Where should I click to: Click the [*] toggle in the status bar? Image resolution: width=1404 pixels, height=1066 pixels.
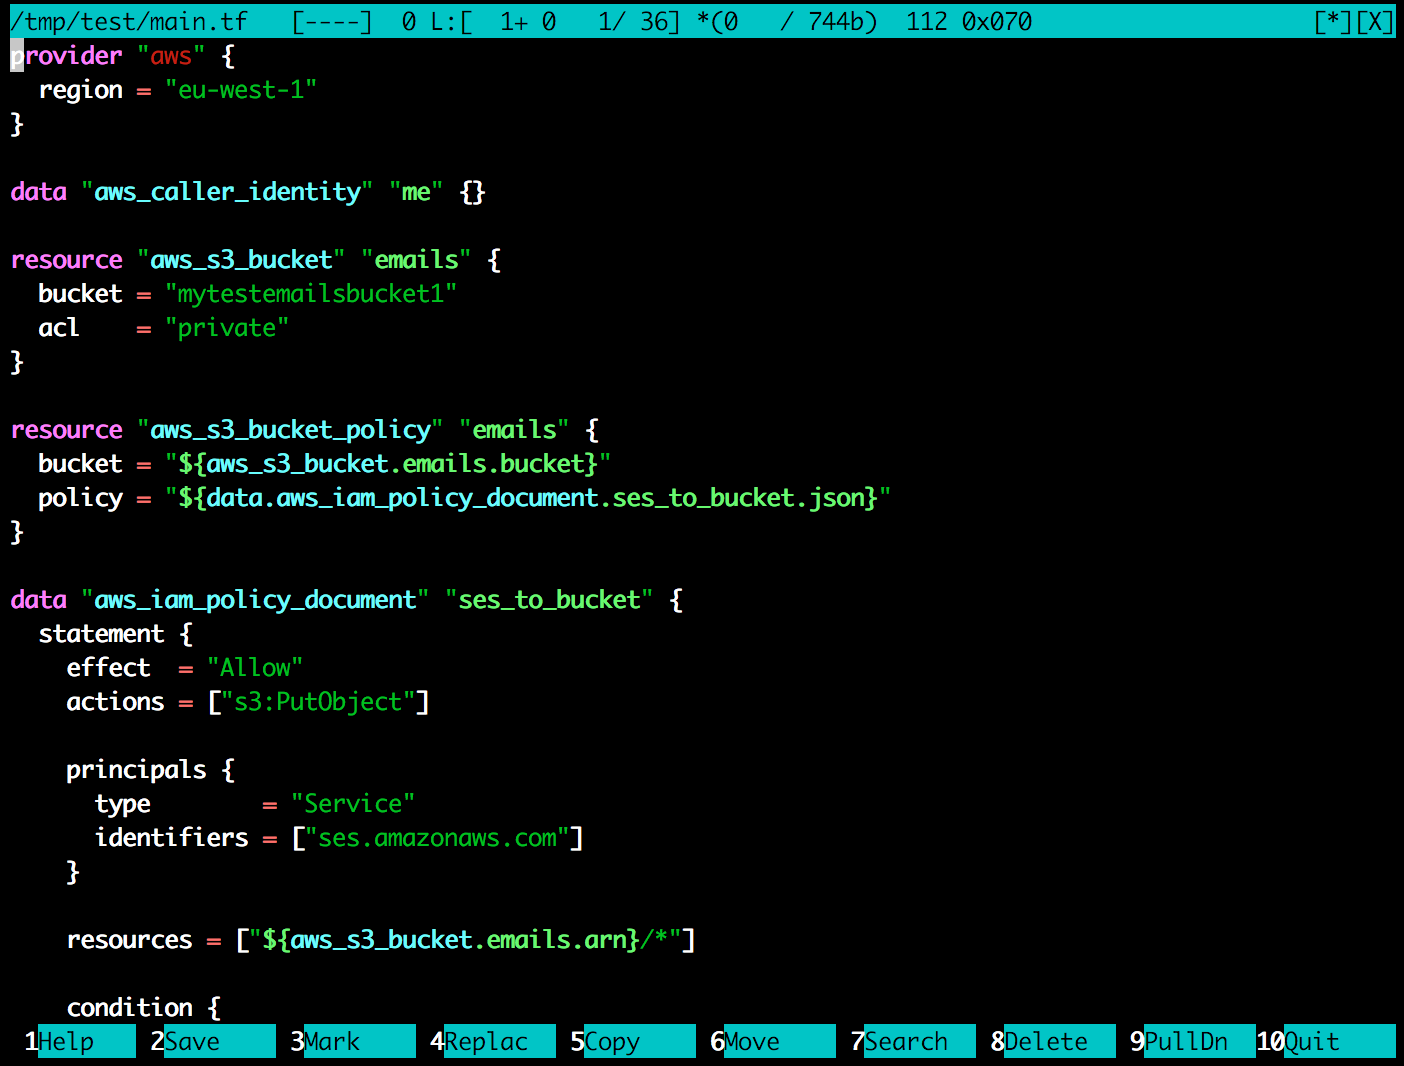pos(1333,21)
